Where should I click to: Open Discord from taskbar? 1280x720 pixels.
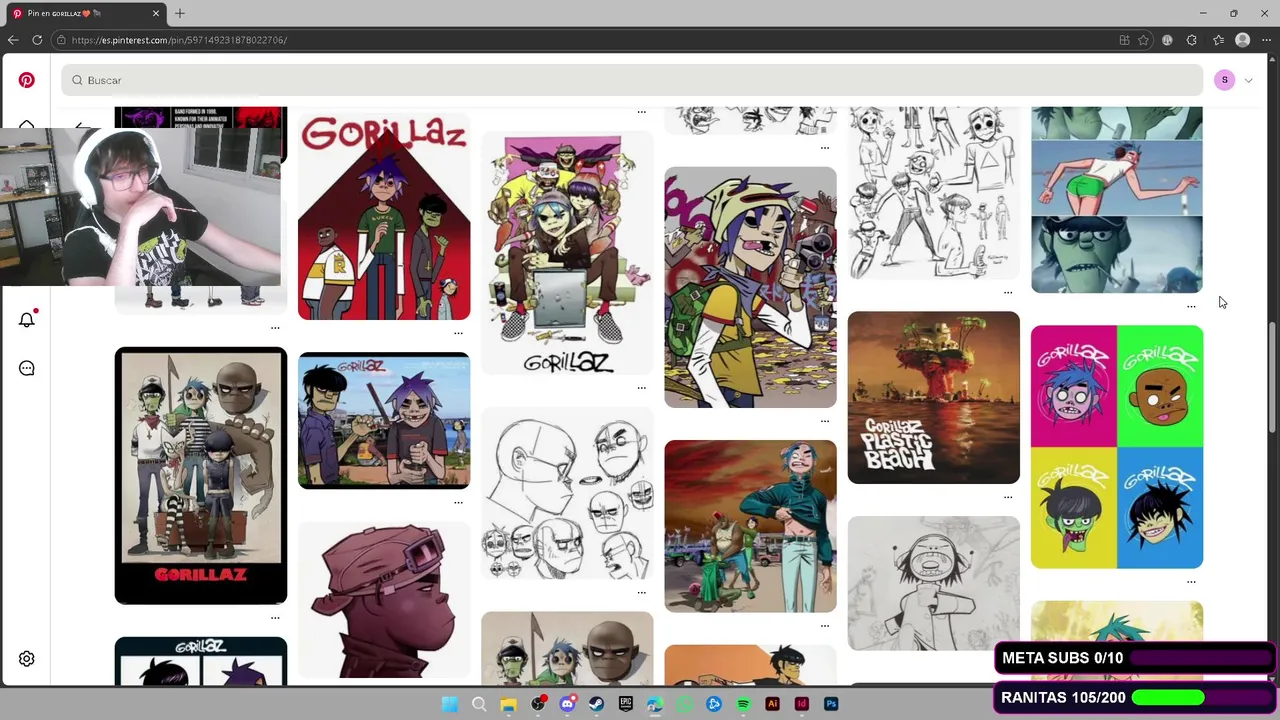[567, 704]
